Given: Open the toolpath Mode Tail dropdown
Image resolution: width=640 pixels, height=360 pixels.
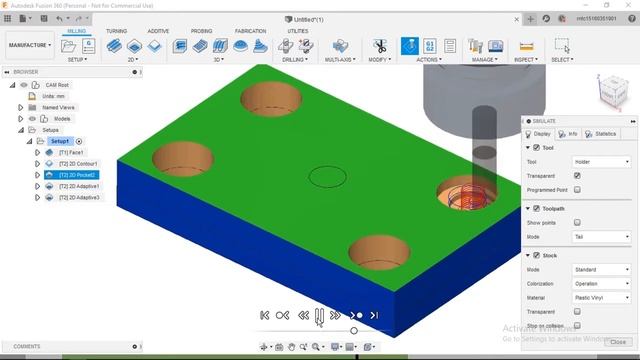Looking at the screenshot, I should pos(601,237).
